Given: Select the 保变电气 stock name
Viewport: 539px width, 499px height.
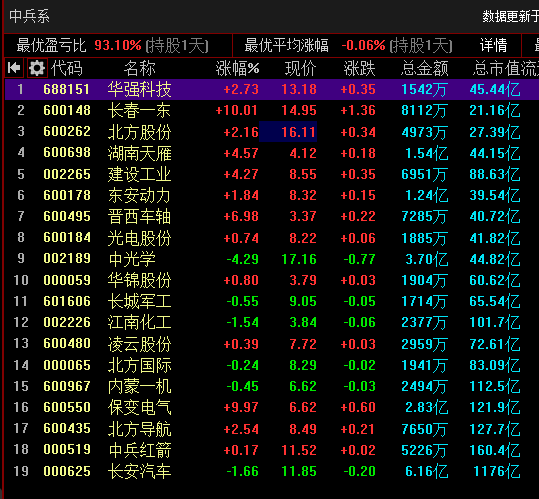Looking at the screenshot, I should point(140,407).
